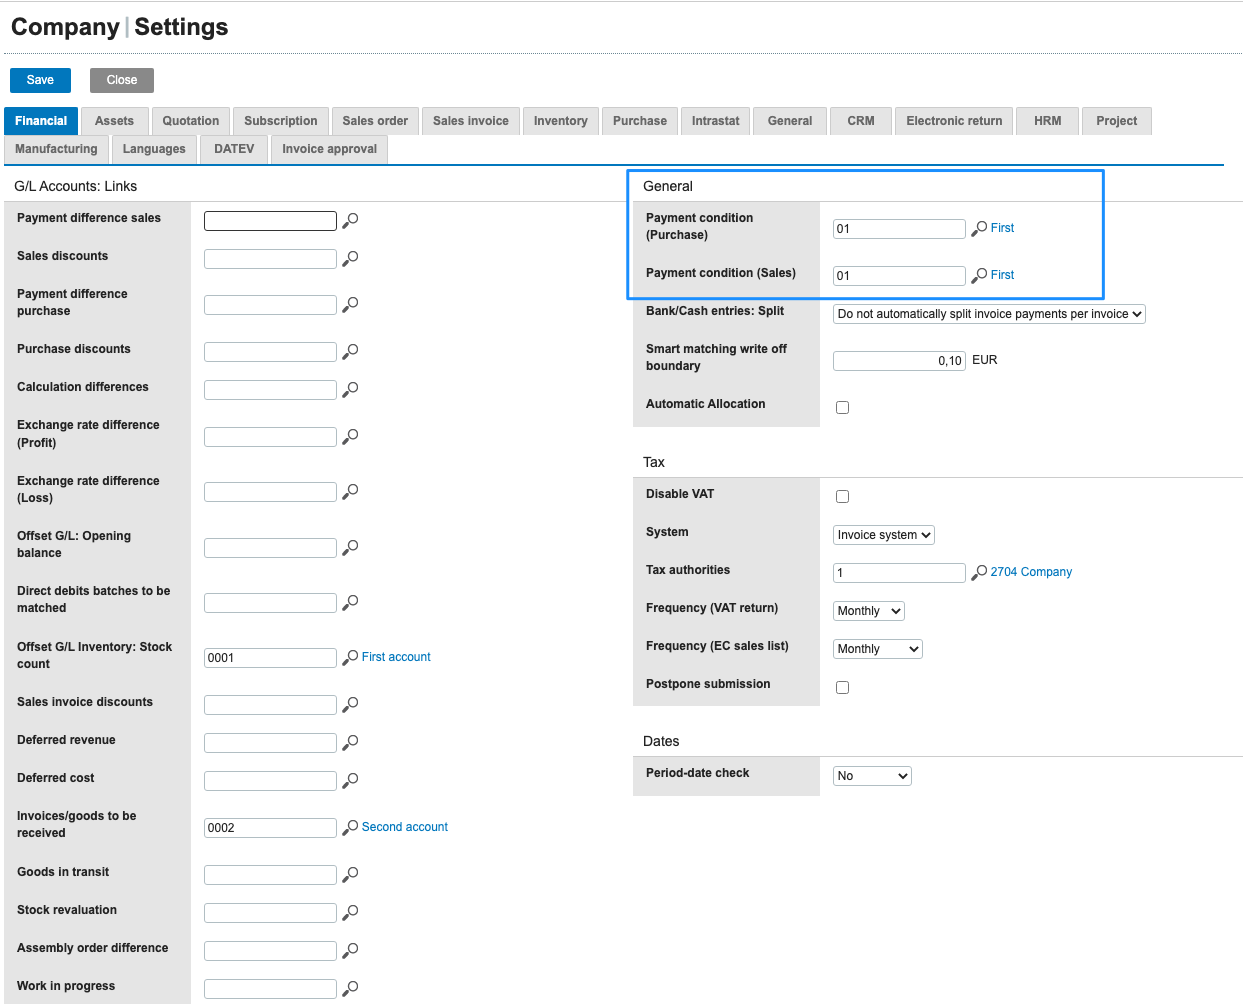This screenshot has height=1004, width=1243.
Task: Open lookup for Stock revaluation
Action: [x=350, y=912]
